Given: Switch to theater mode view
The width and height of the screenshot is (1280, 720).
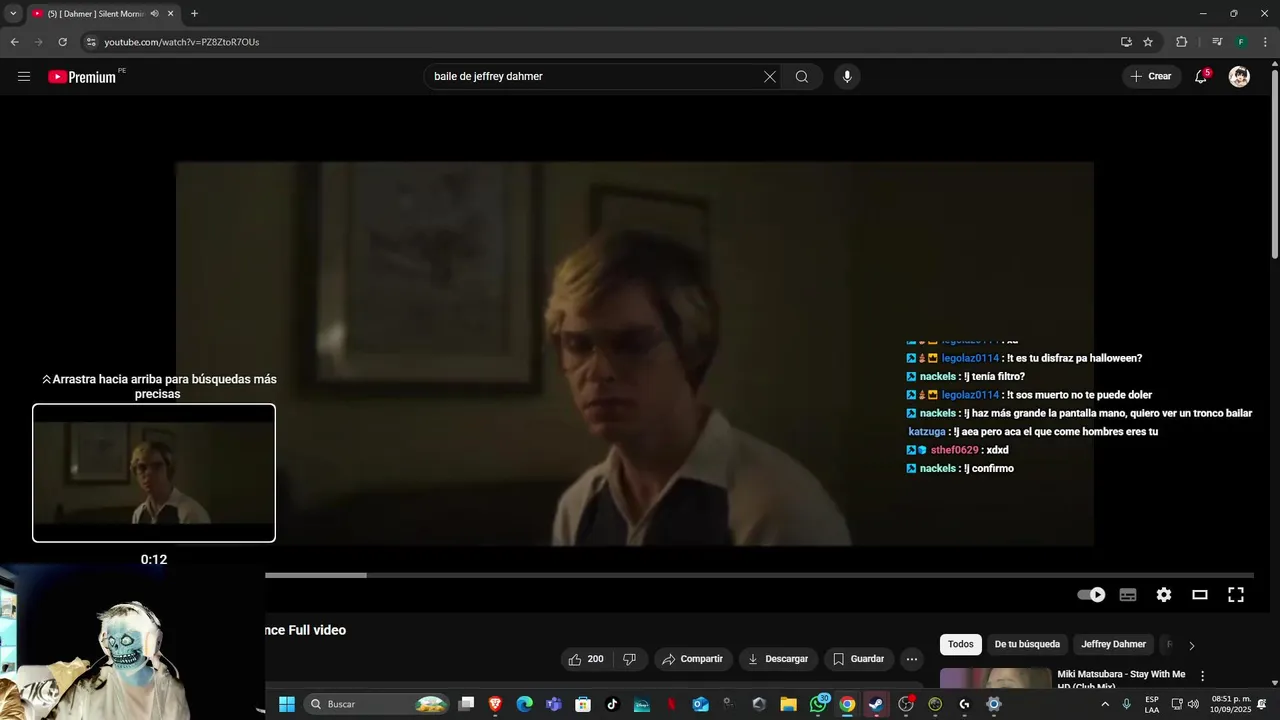Looking at the screenshot, I should [1200, 594].
